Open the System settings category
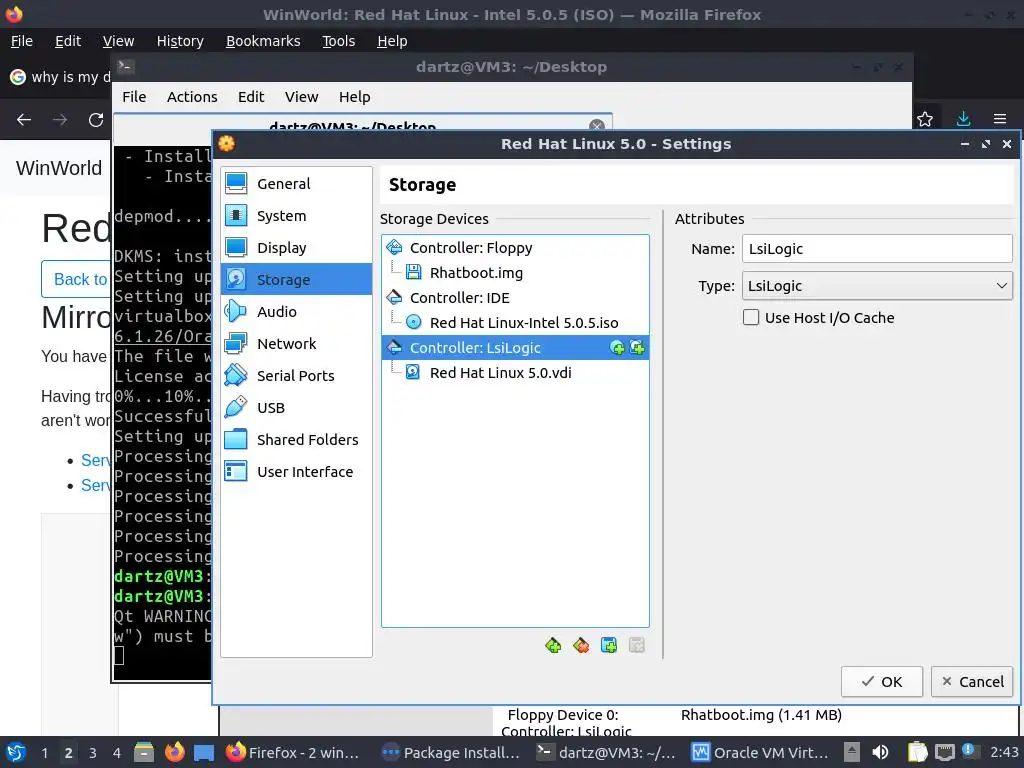This screenshot has height=768, width=1024. [296, 216]
